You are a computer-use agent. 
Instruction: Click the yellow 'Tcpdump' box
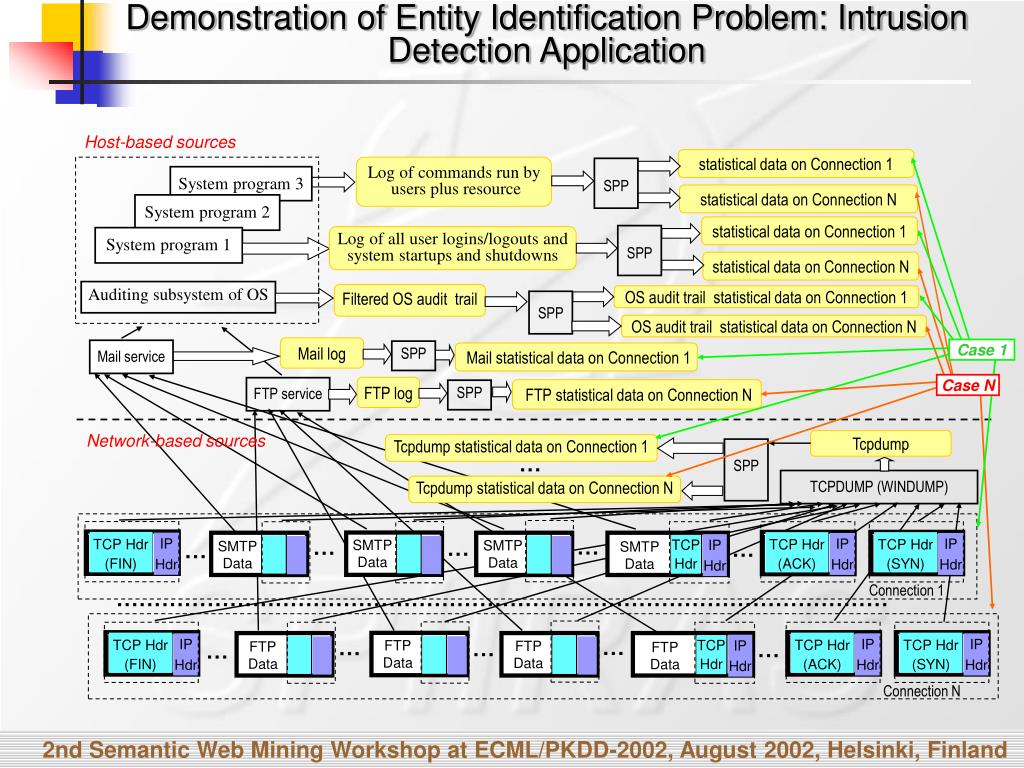[x=880, y=444]
